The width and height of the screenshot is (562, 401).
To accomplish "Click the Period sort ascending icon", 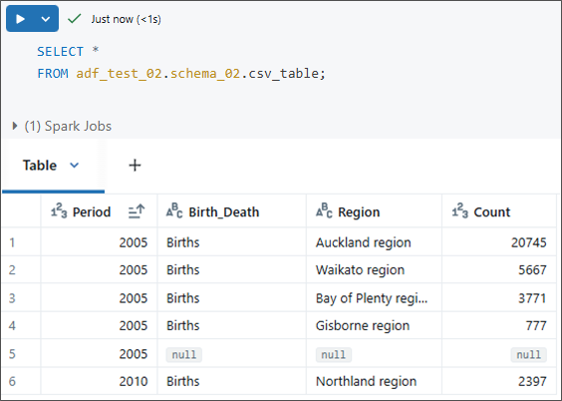I will click(x=137, y=212).
